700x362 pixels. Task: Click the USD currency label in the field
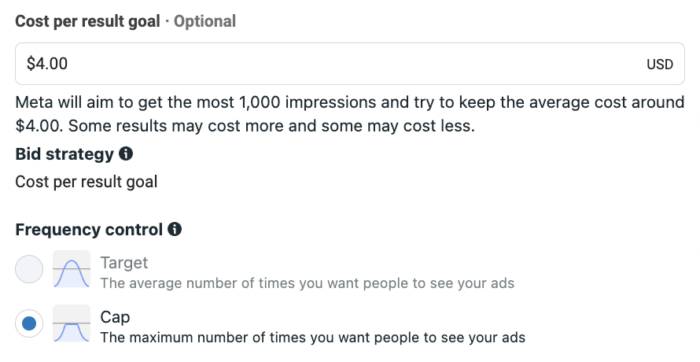(660, 64)
